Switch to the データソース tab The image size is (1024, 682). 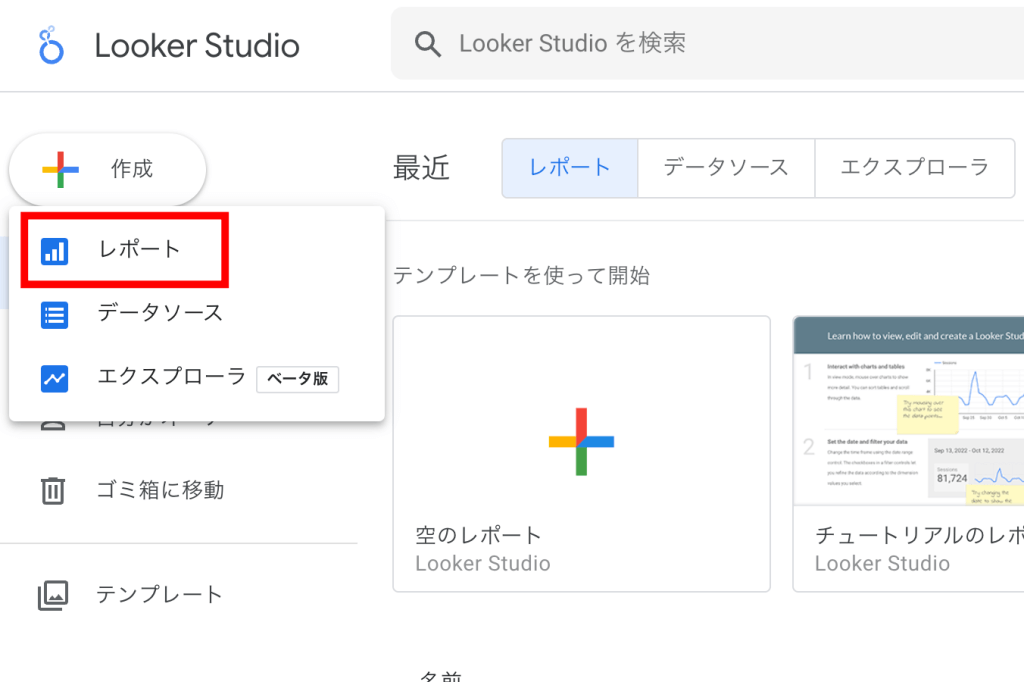click(x=726, y=168)
